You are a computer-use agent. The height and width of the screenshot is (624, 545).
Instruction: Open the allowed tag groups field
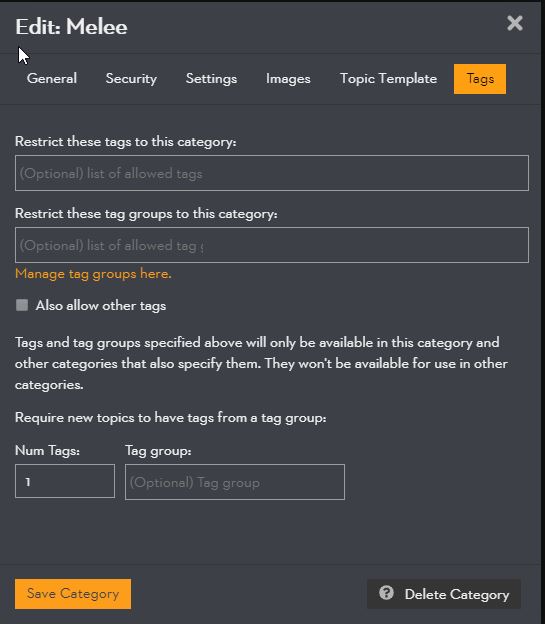(x=272, y=245)
